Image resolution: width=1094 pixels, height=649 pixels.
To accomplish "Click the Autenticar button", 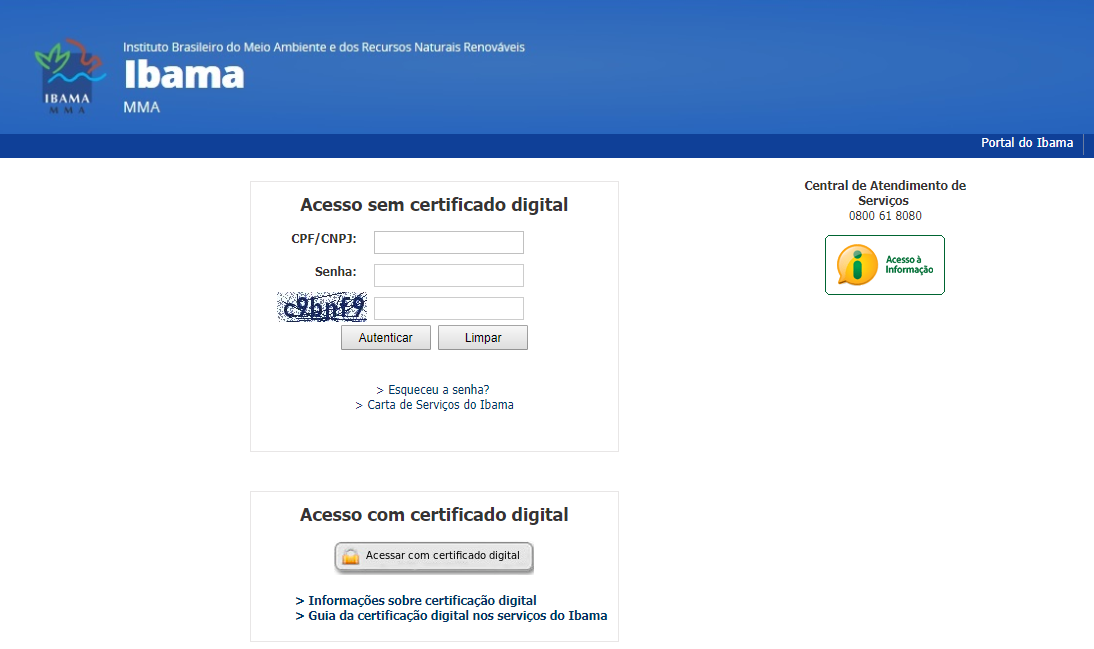I will pos(386,338).
